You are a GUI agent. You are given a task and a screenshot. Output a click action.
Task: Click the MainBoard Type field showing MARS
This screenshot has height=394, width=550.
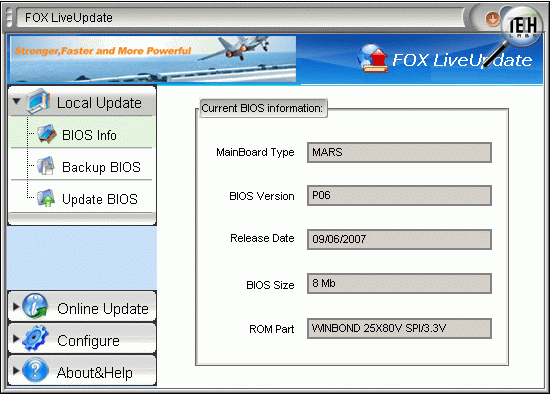[x=399, y=152]
